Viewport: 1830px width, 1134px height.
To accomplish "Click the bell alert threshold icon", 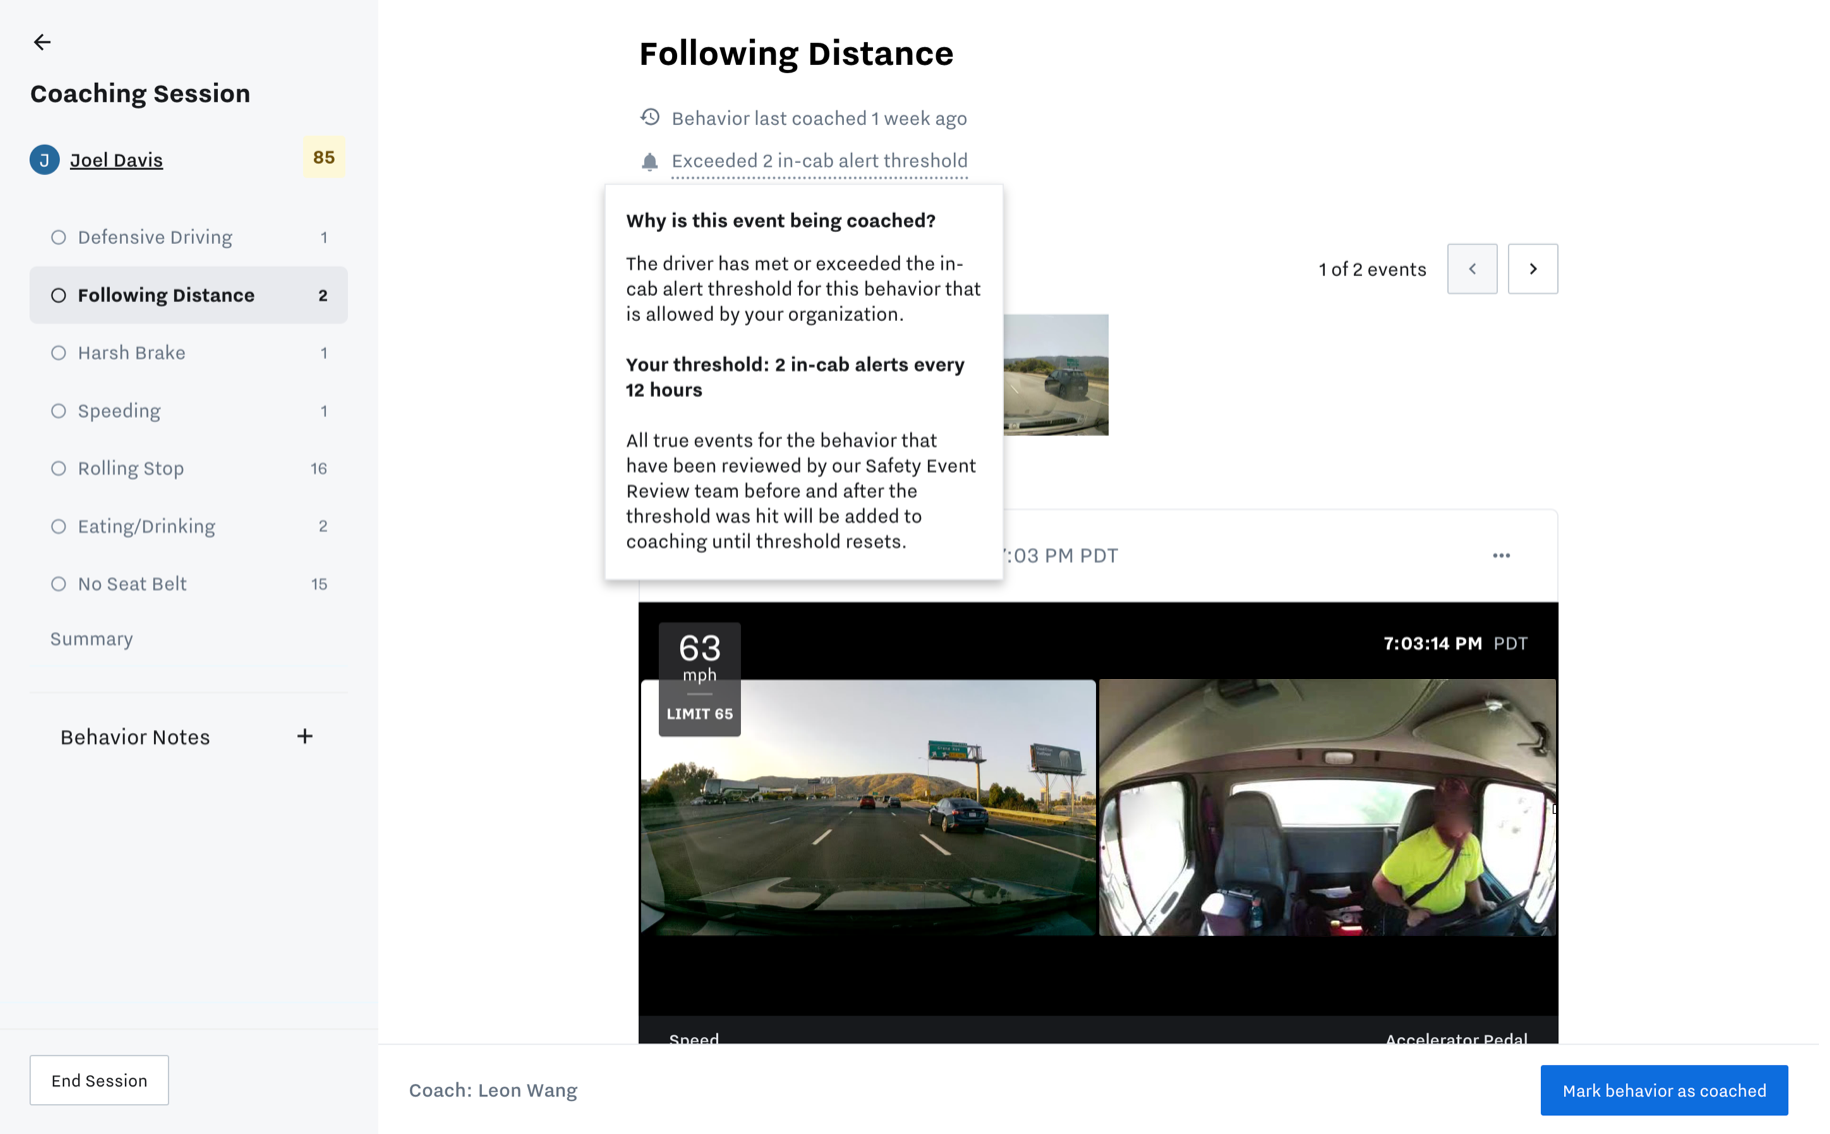I will 650,161.
